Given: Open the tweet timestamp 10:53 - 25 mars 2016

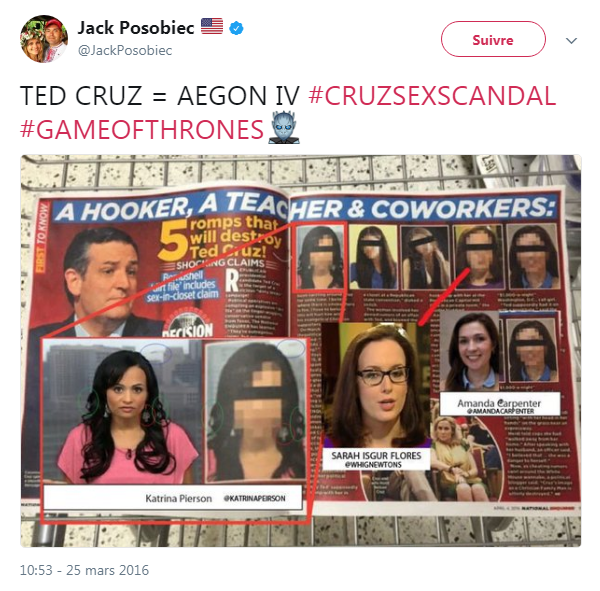Looking at the screenshot, I should pos(84,570).
